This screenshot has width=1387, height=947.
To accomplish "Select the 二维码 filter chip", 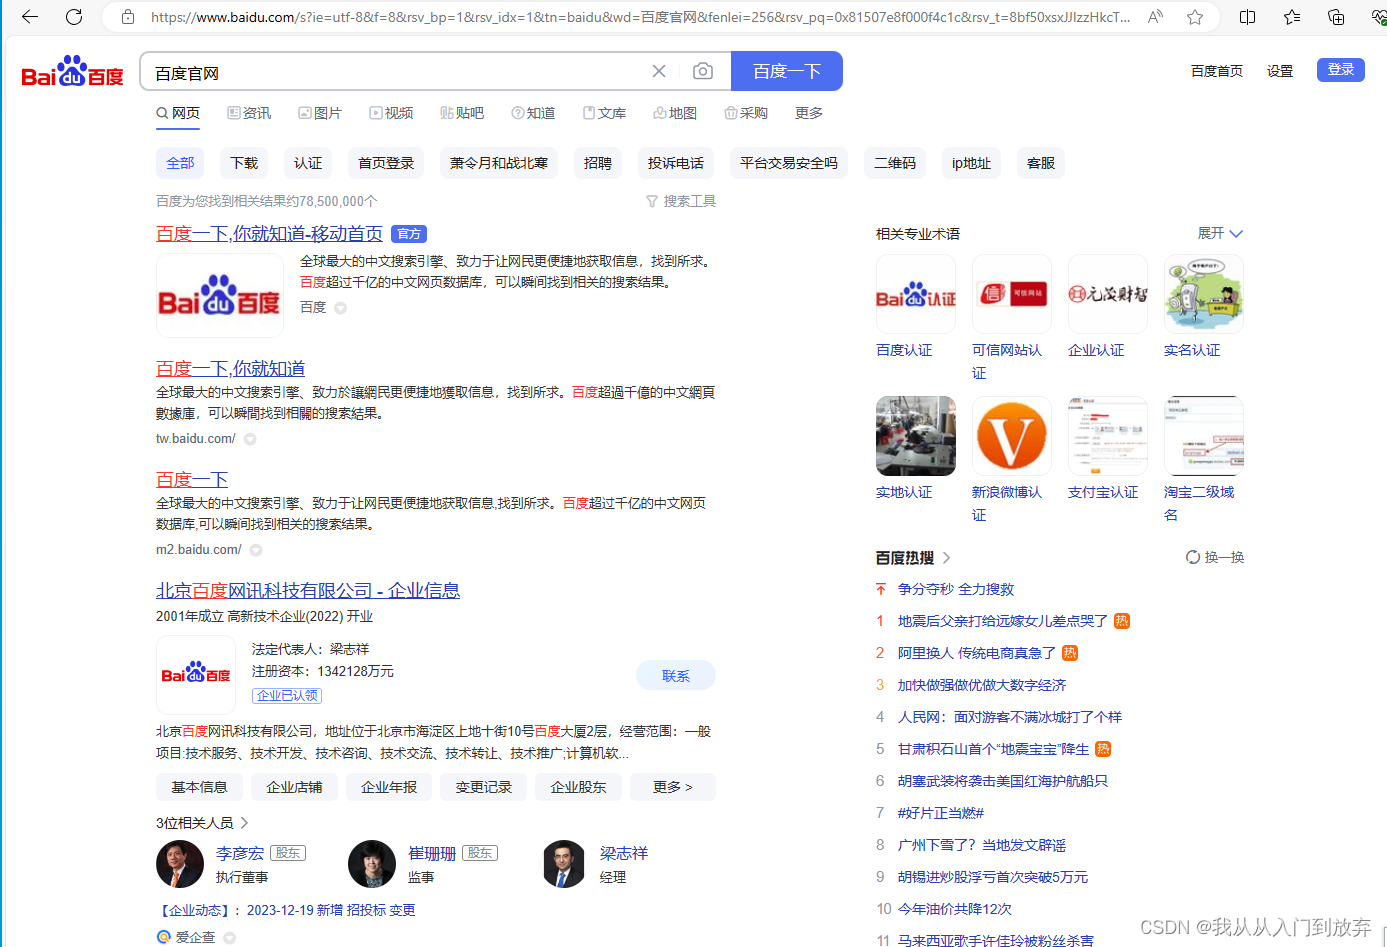I will [895, 163].
